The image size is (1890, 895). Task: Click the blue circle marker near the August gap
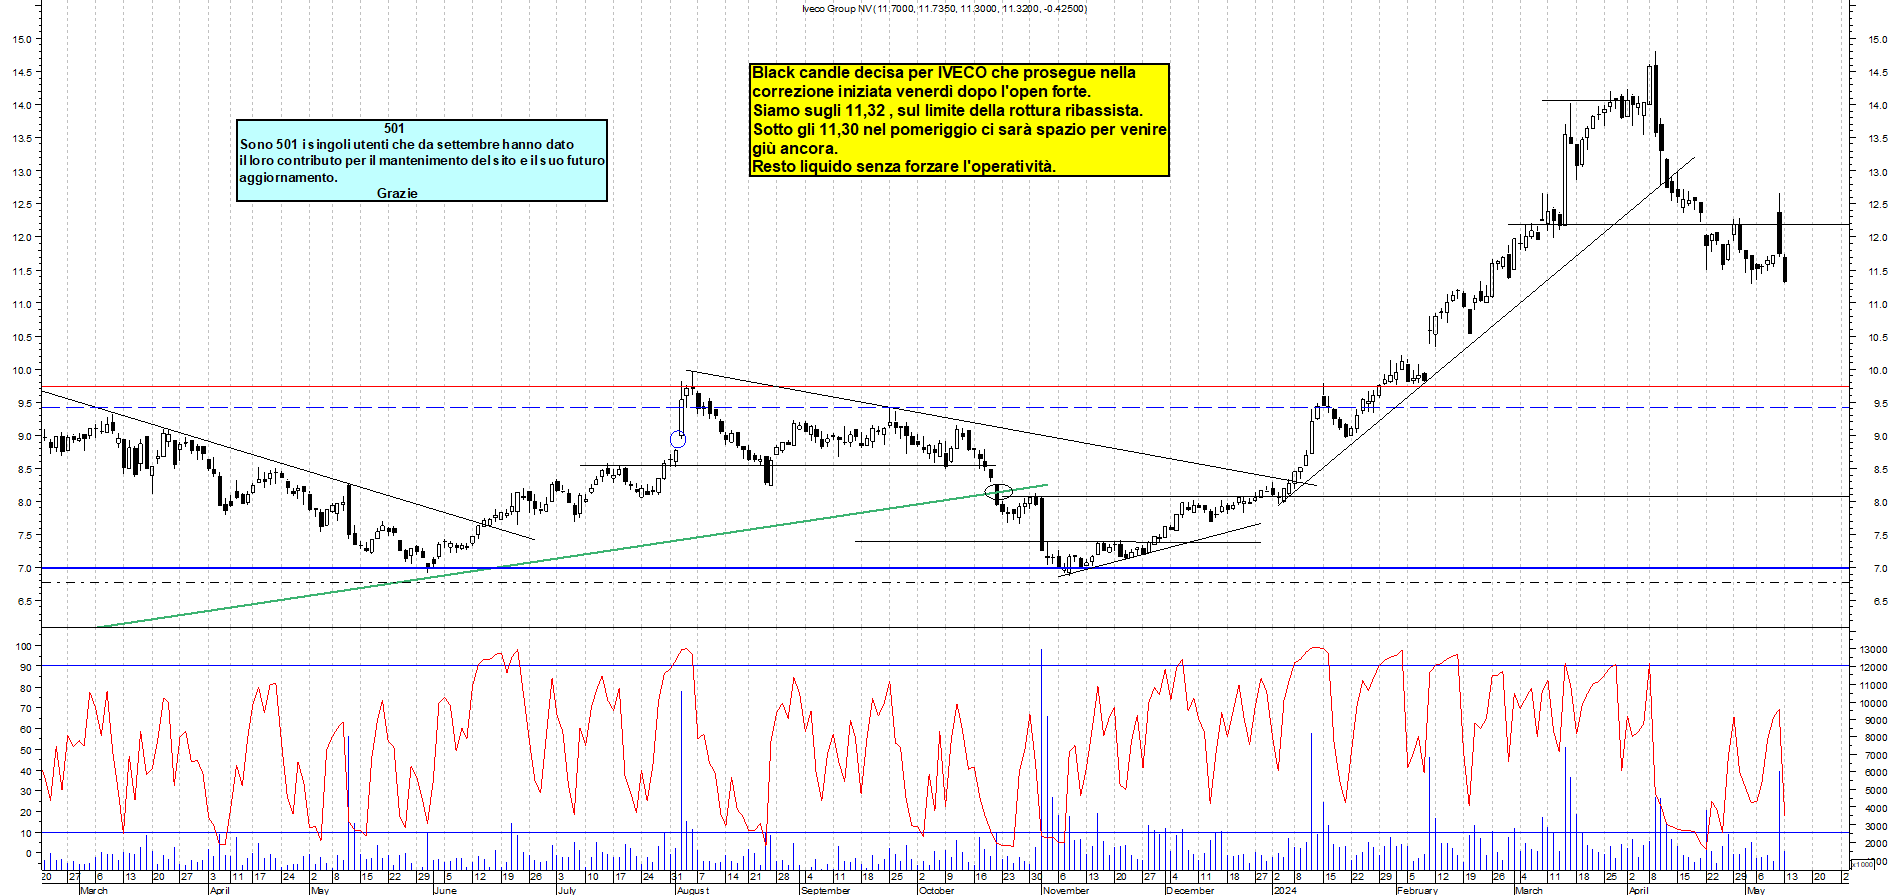pos(677,439)
